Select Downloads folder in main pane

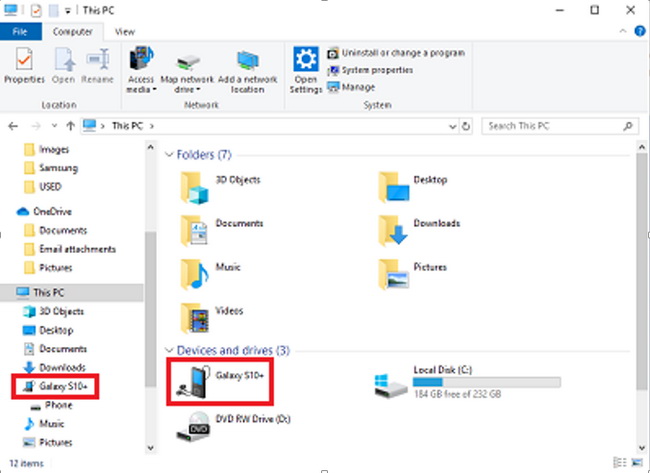coord(419,230)
